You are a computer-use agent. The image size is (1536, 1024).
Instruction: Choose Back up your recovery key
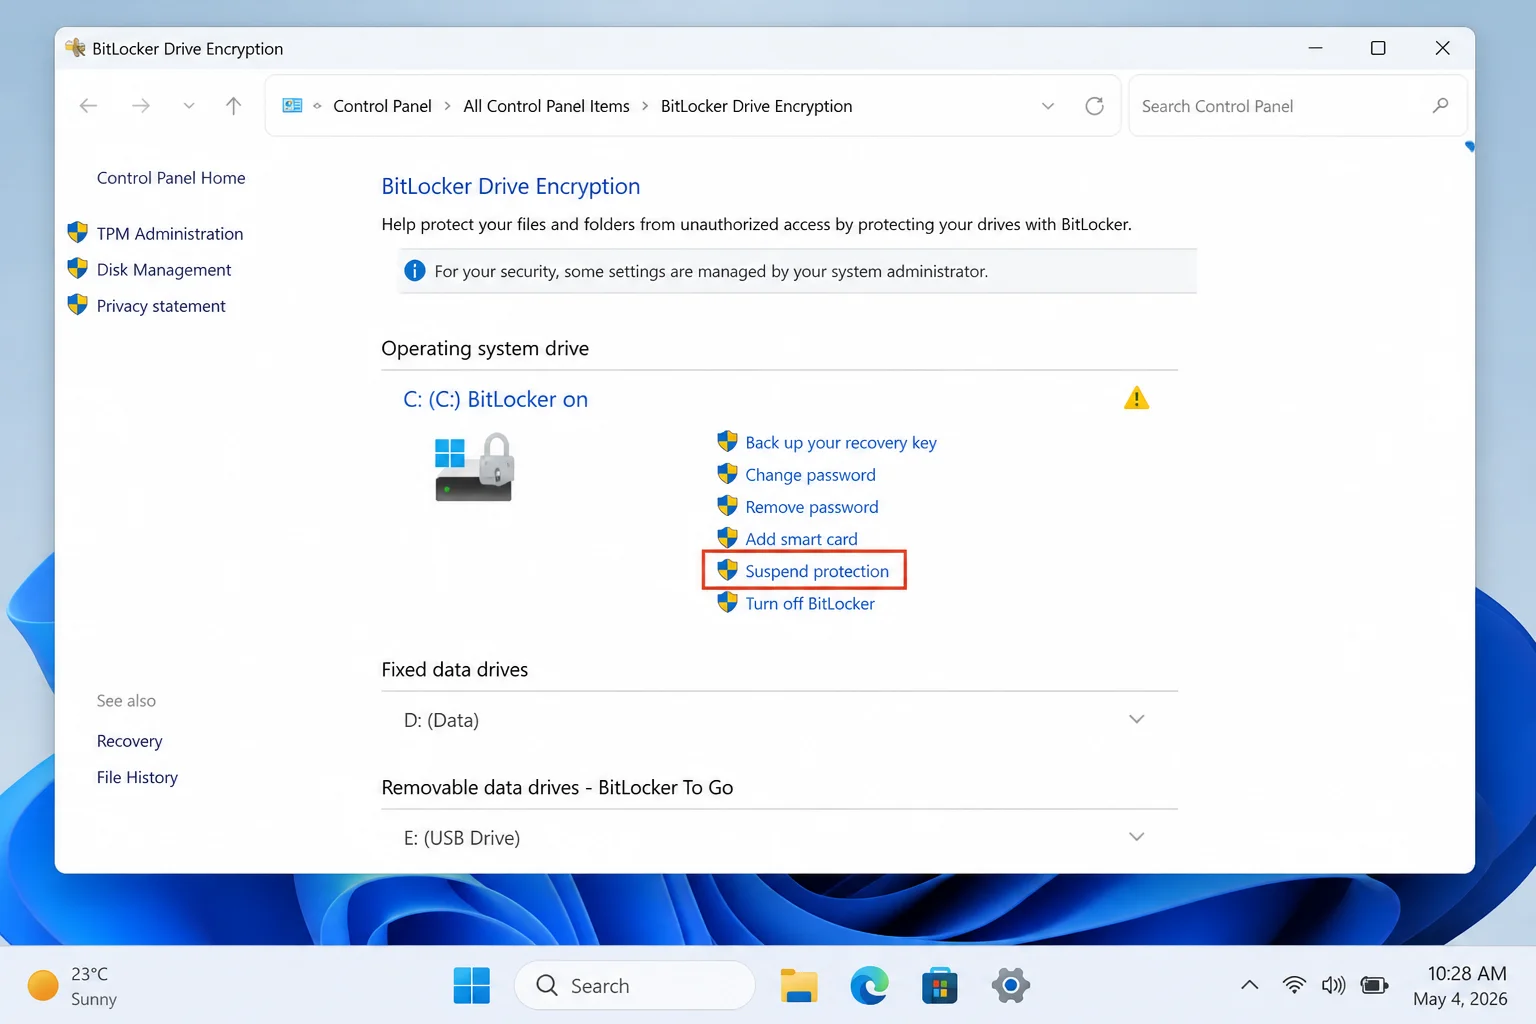point(841,443)
